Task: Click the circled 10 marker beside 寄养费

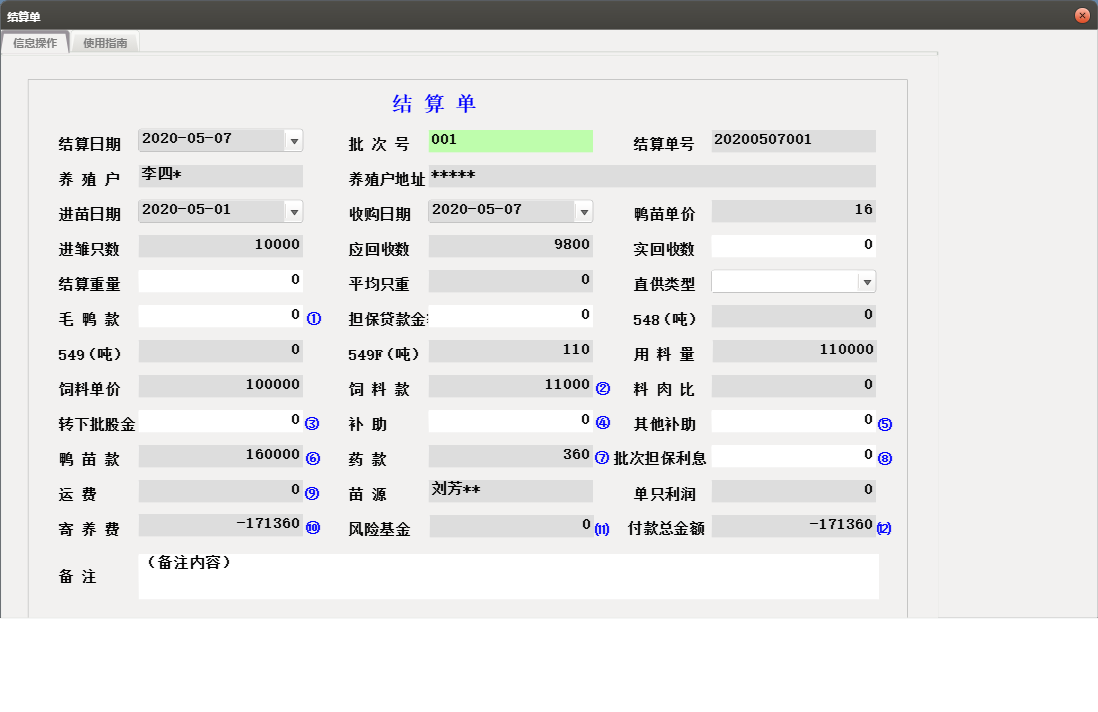Action: [313, 528]
